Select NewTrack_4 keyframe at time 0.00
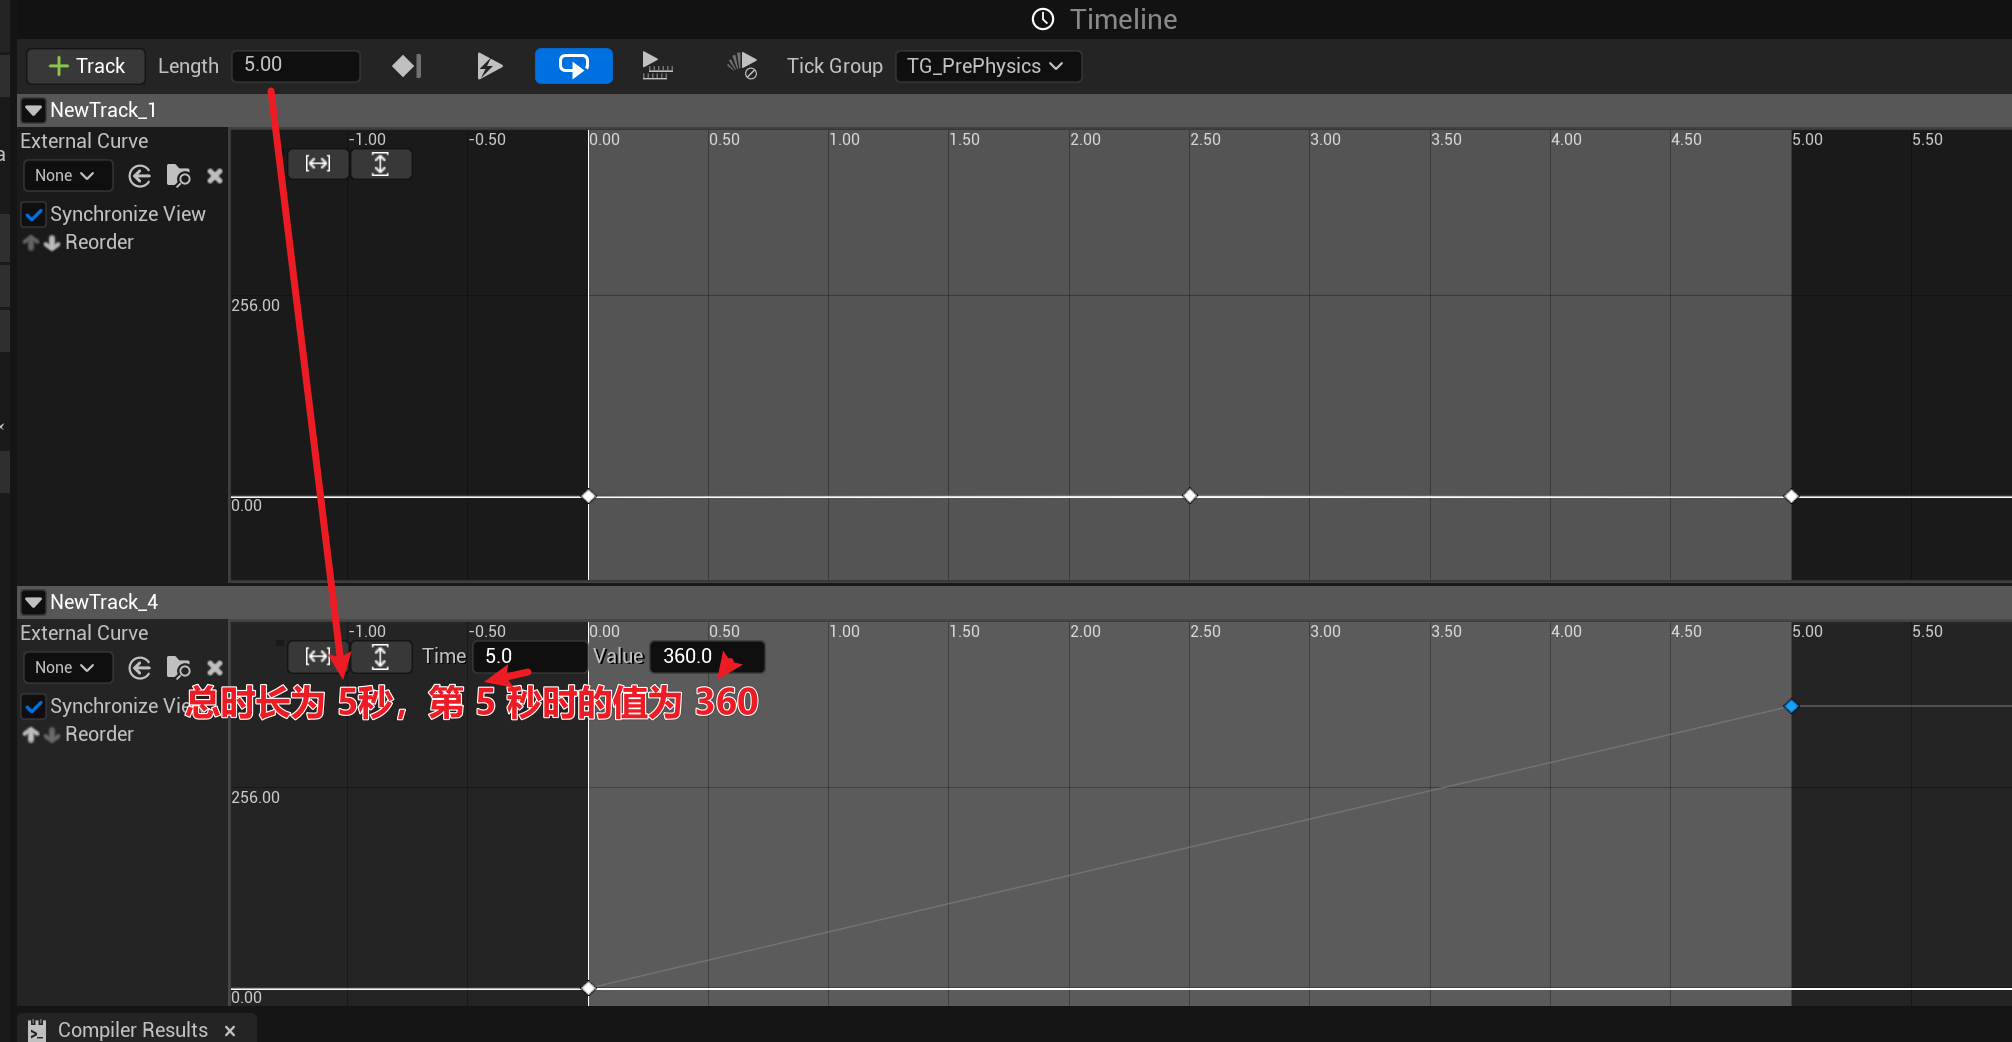The width and height of the screenshot is (2012, 1042). point(588,988)
